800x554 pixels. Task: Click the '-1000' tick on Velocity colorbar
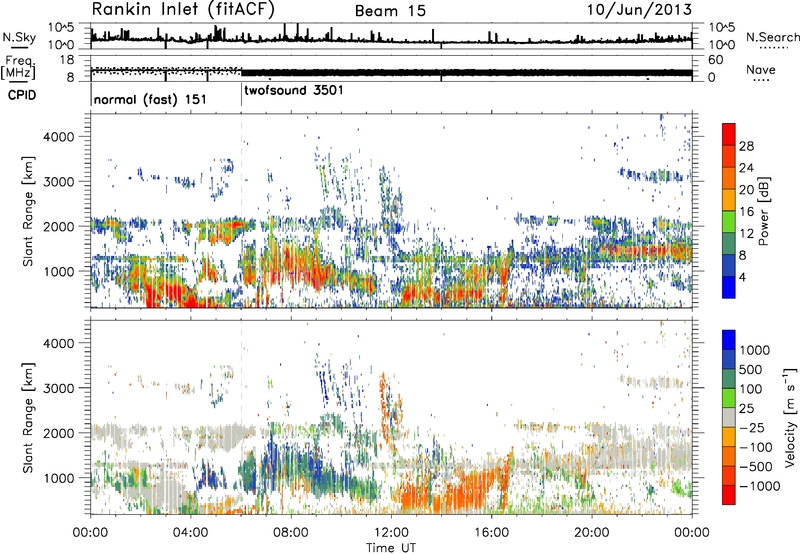point(760,486)
